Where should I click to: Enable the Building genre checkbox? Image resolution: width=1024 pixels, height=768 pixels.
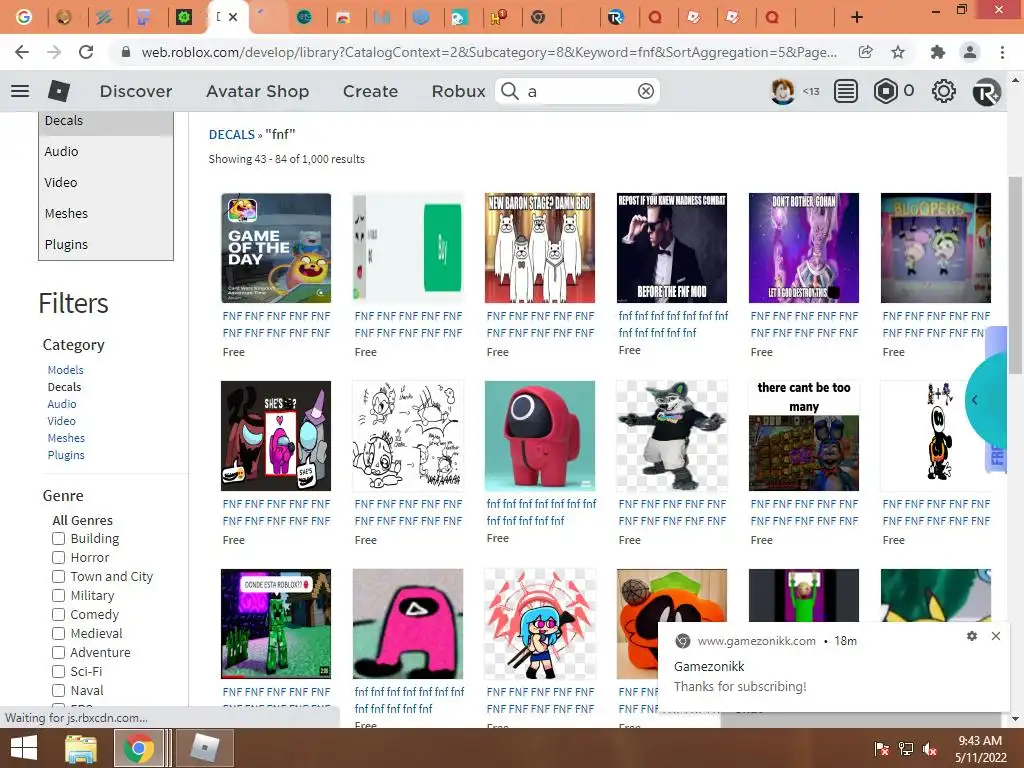coord(58,539)
